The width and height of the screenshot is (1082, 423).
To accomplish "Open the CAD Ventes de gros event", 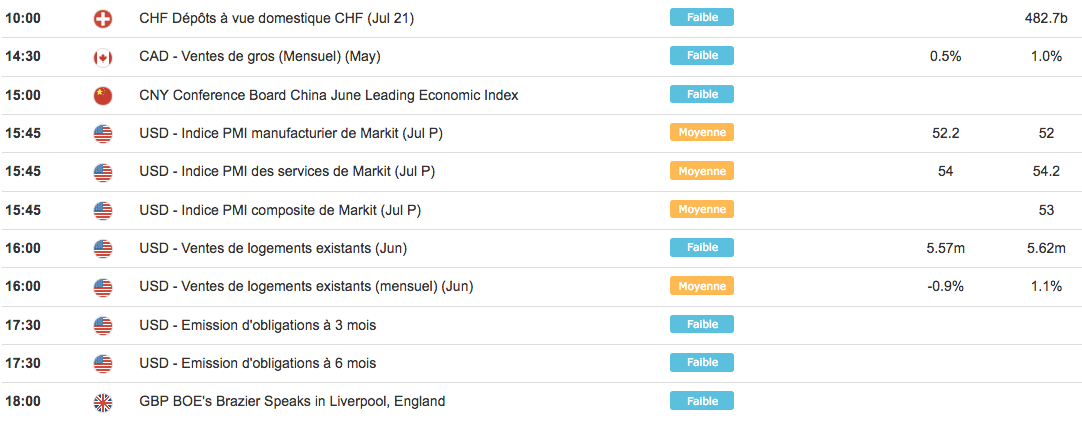I will (259, 57).
